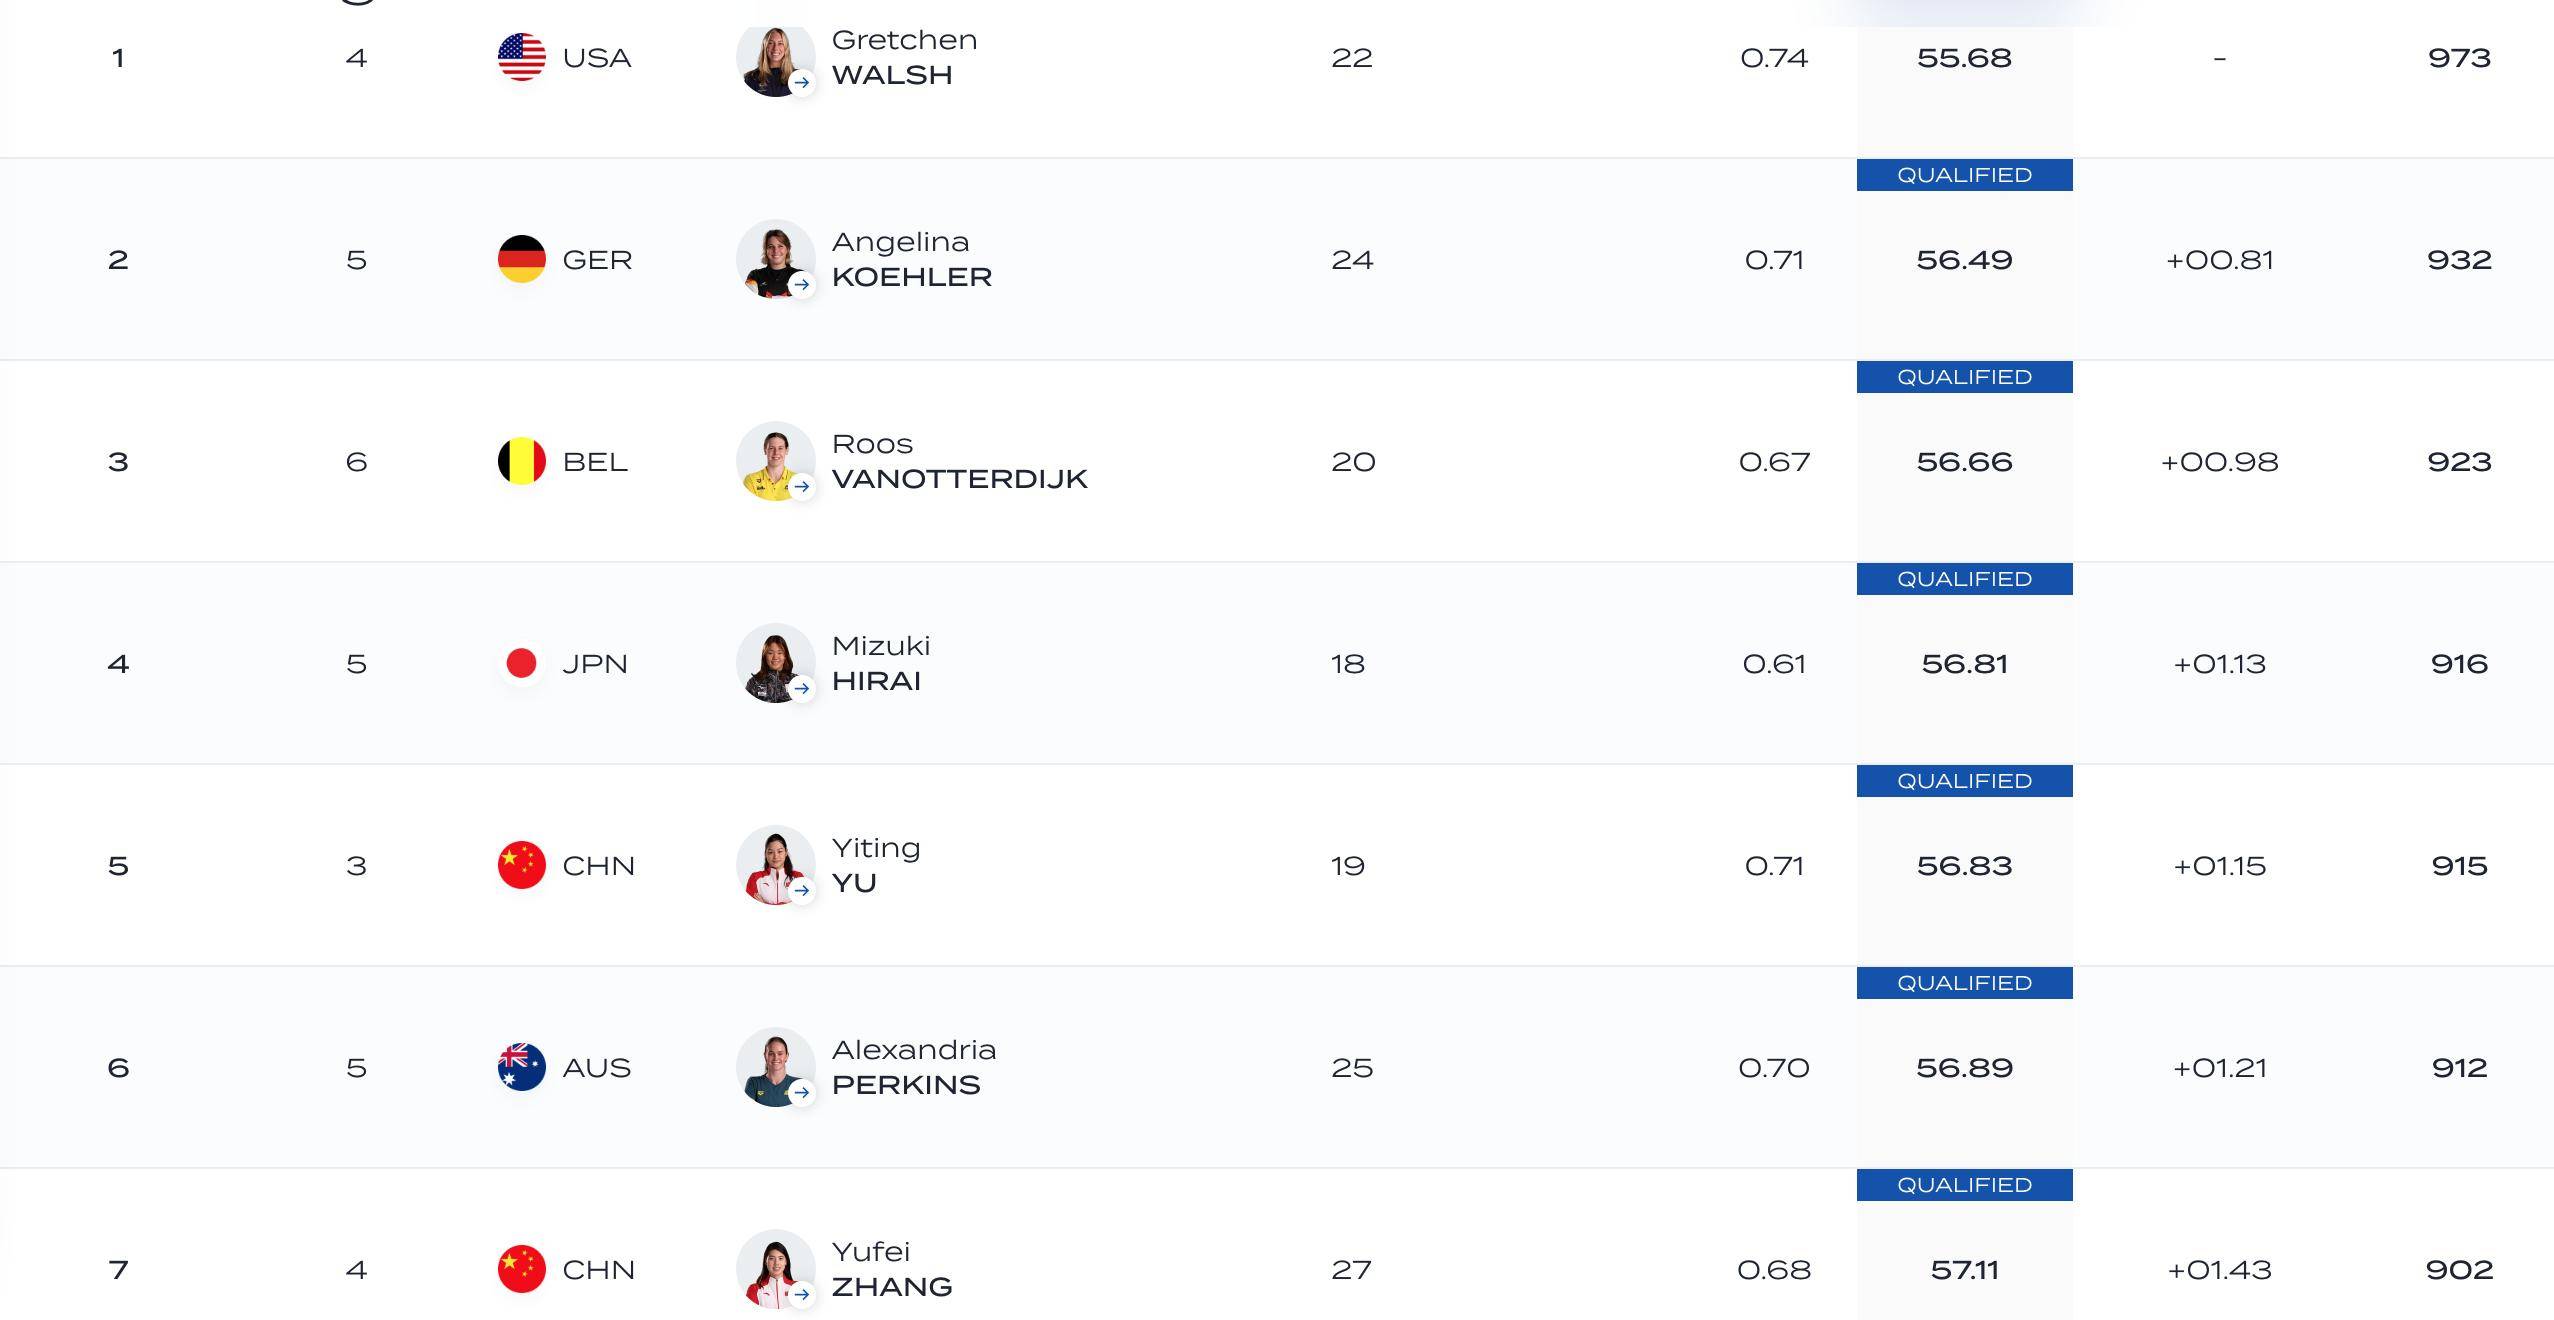Open Mizuki Hirai's profile arrow badge

801,688
